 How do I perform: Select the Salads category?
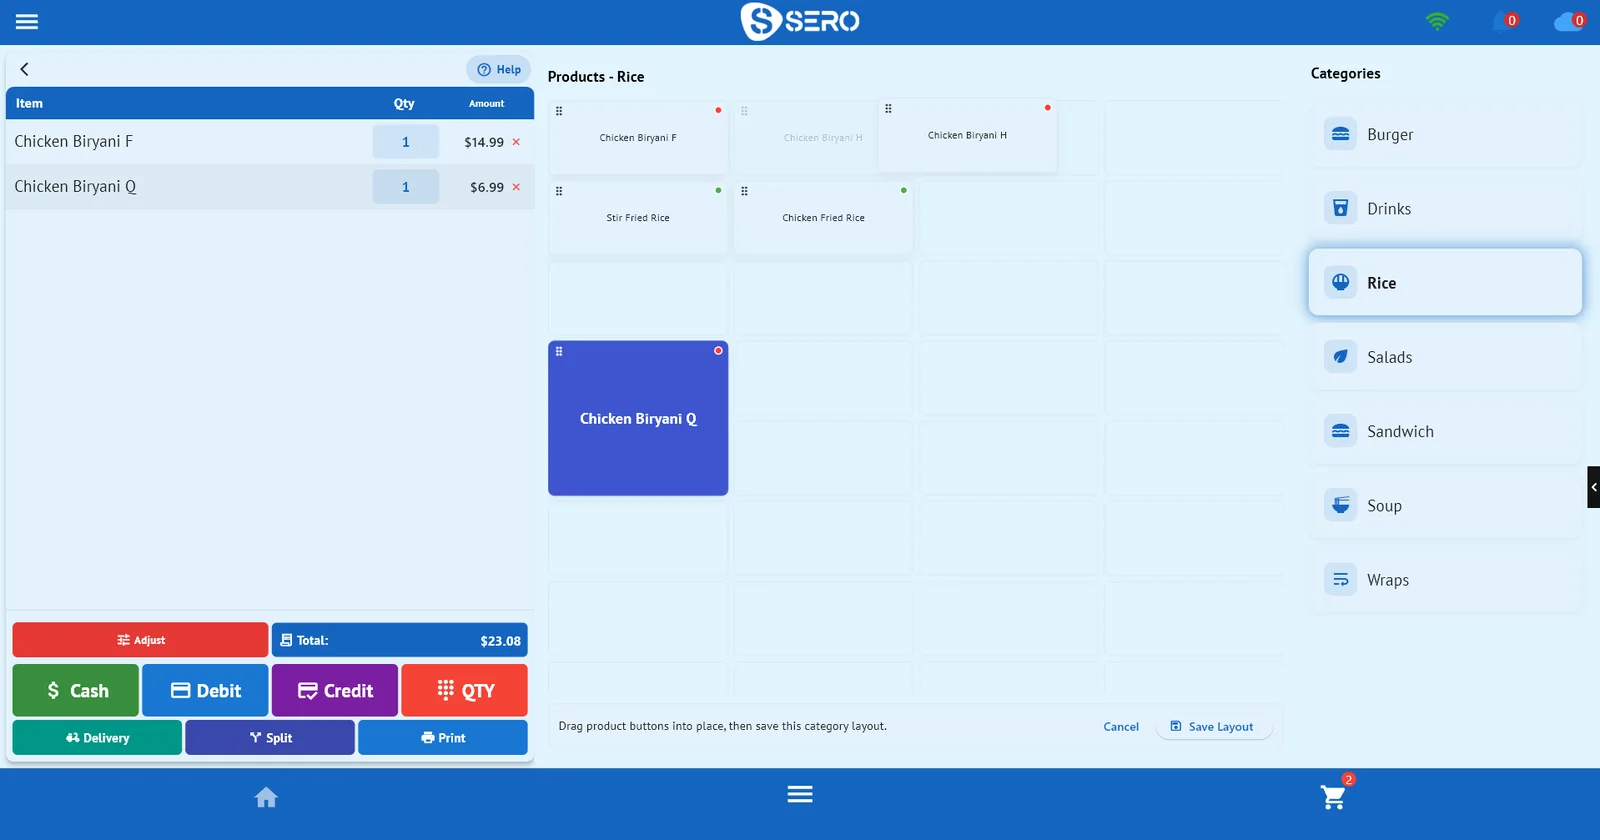1445,357
